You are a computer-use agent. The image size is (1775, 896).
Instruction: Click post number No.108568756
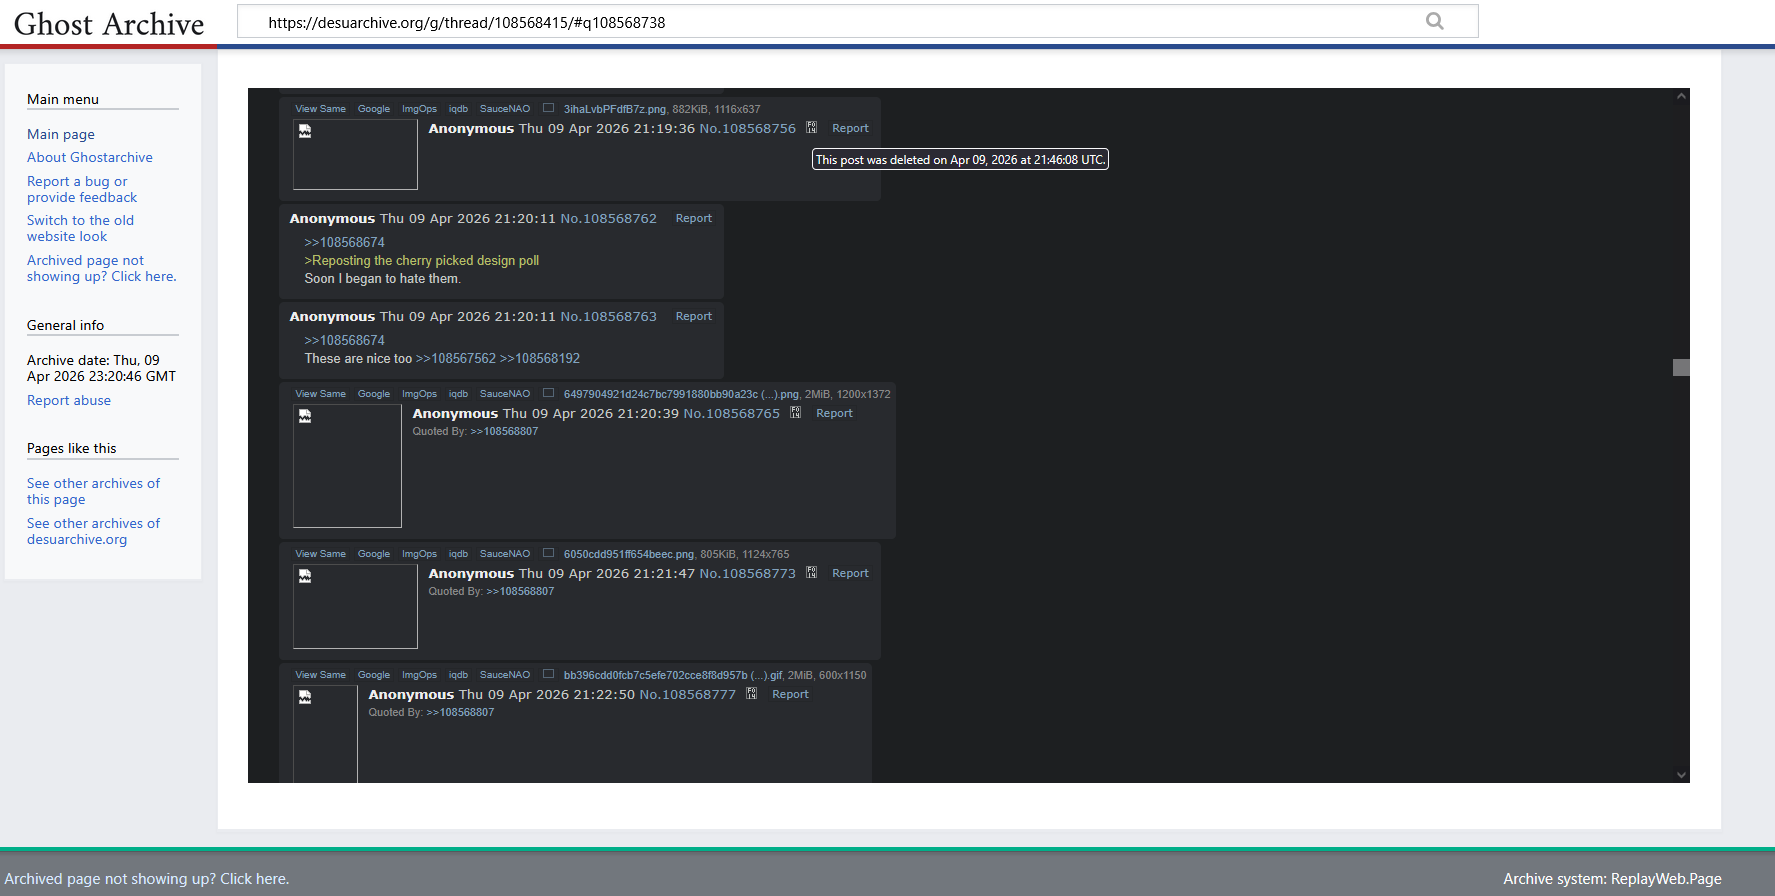point(748,128)
